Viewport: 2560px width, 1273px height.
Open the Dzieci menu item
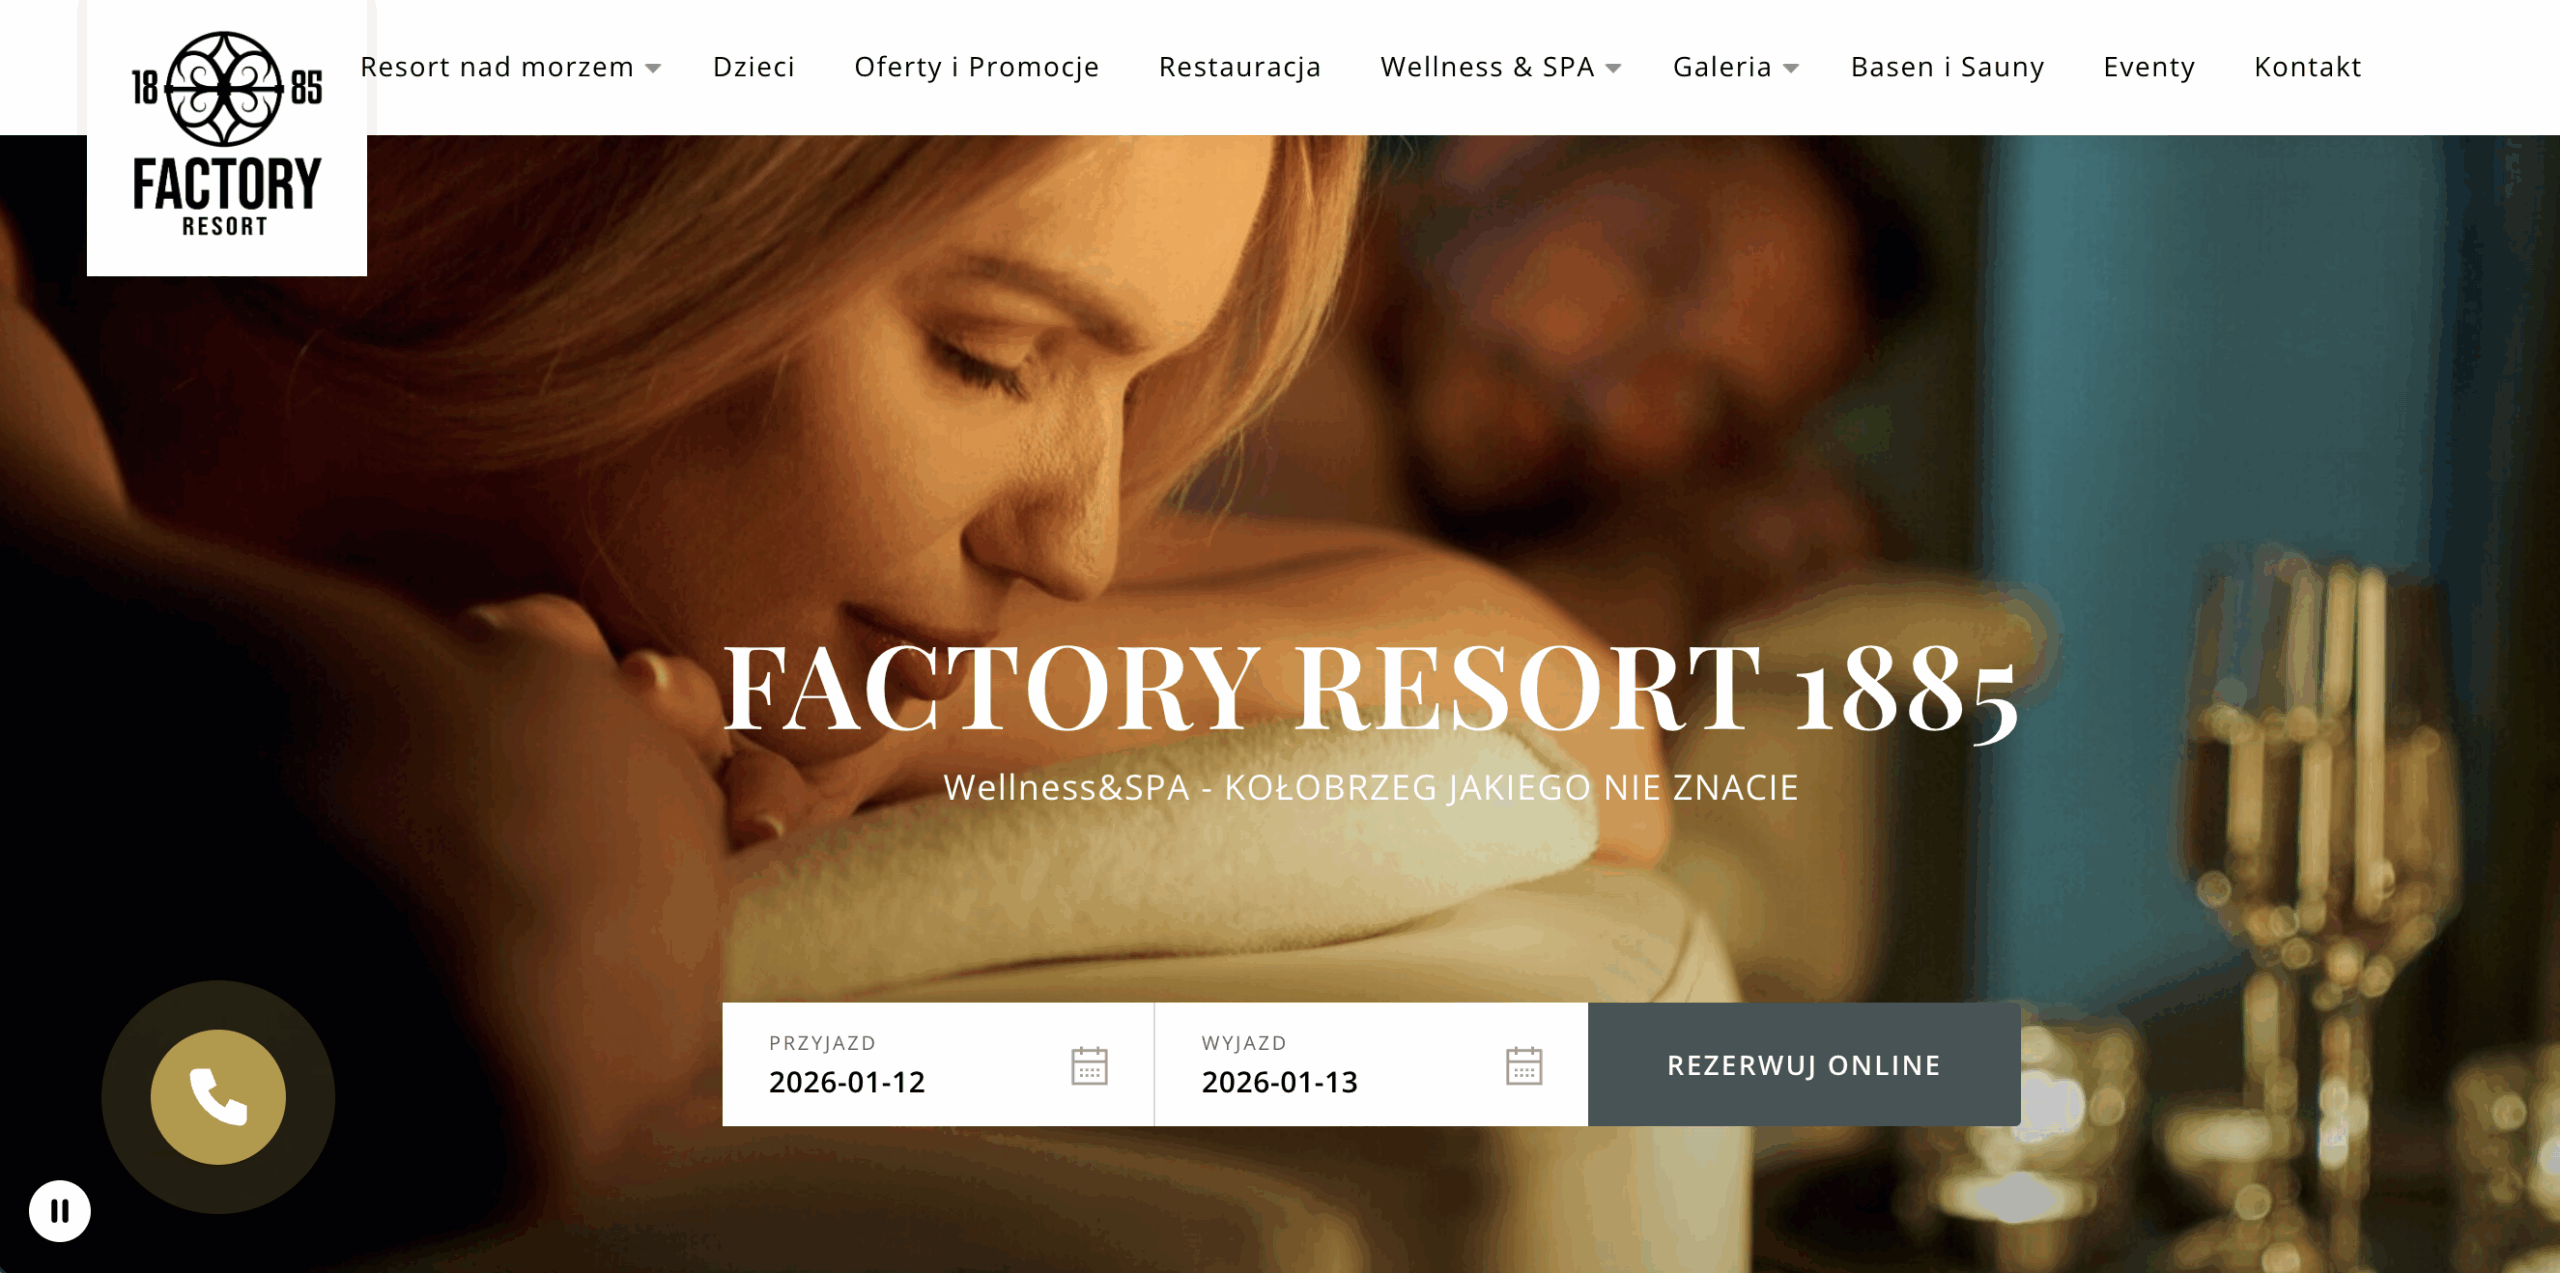pos(754,67)
